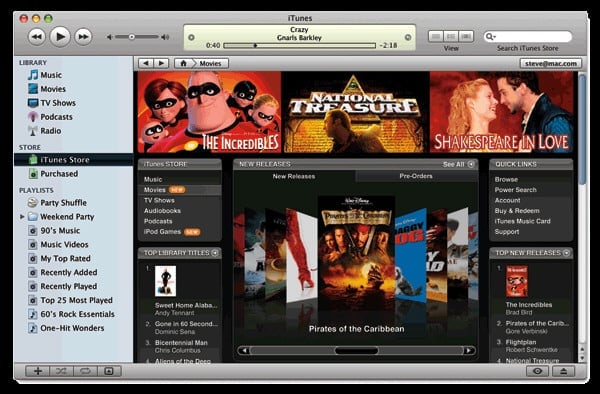This screenshot has height=394, width=600.
Task: Open Account quick link
Action: coord(507,200)
